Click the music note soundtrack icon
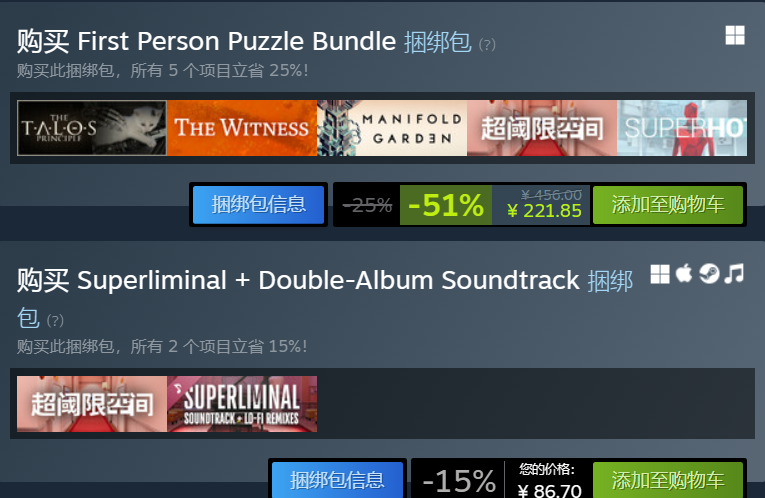This screenshot has width=765, height=498. click(x=734, y=273)
